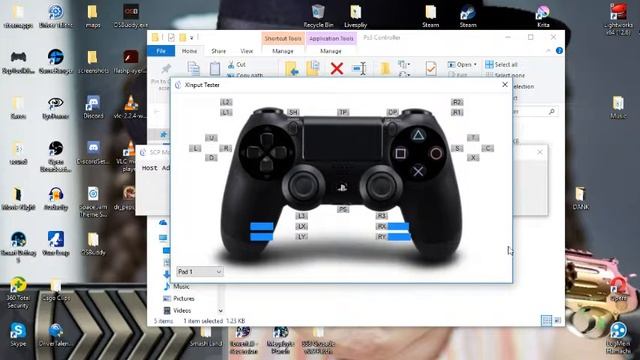Screen dimensions: 640x360
Task: Click the Properties checkmark icon in ribbon
Action: click(x=431, y=68)
